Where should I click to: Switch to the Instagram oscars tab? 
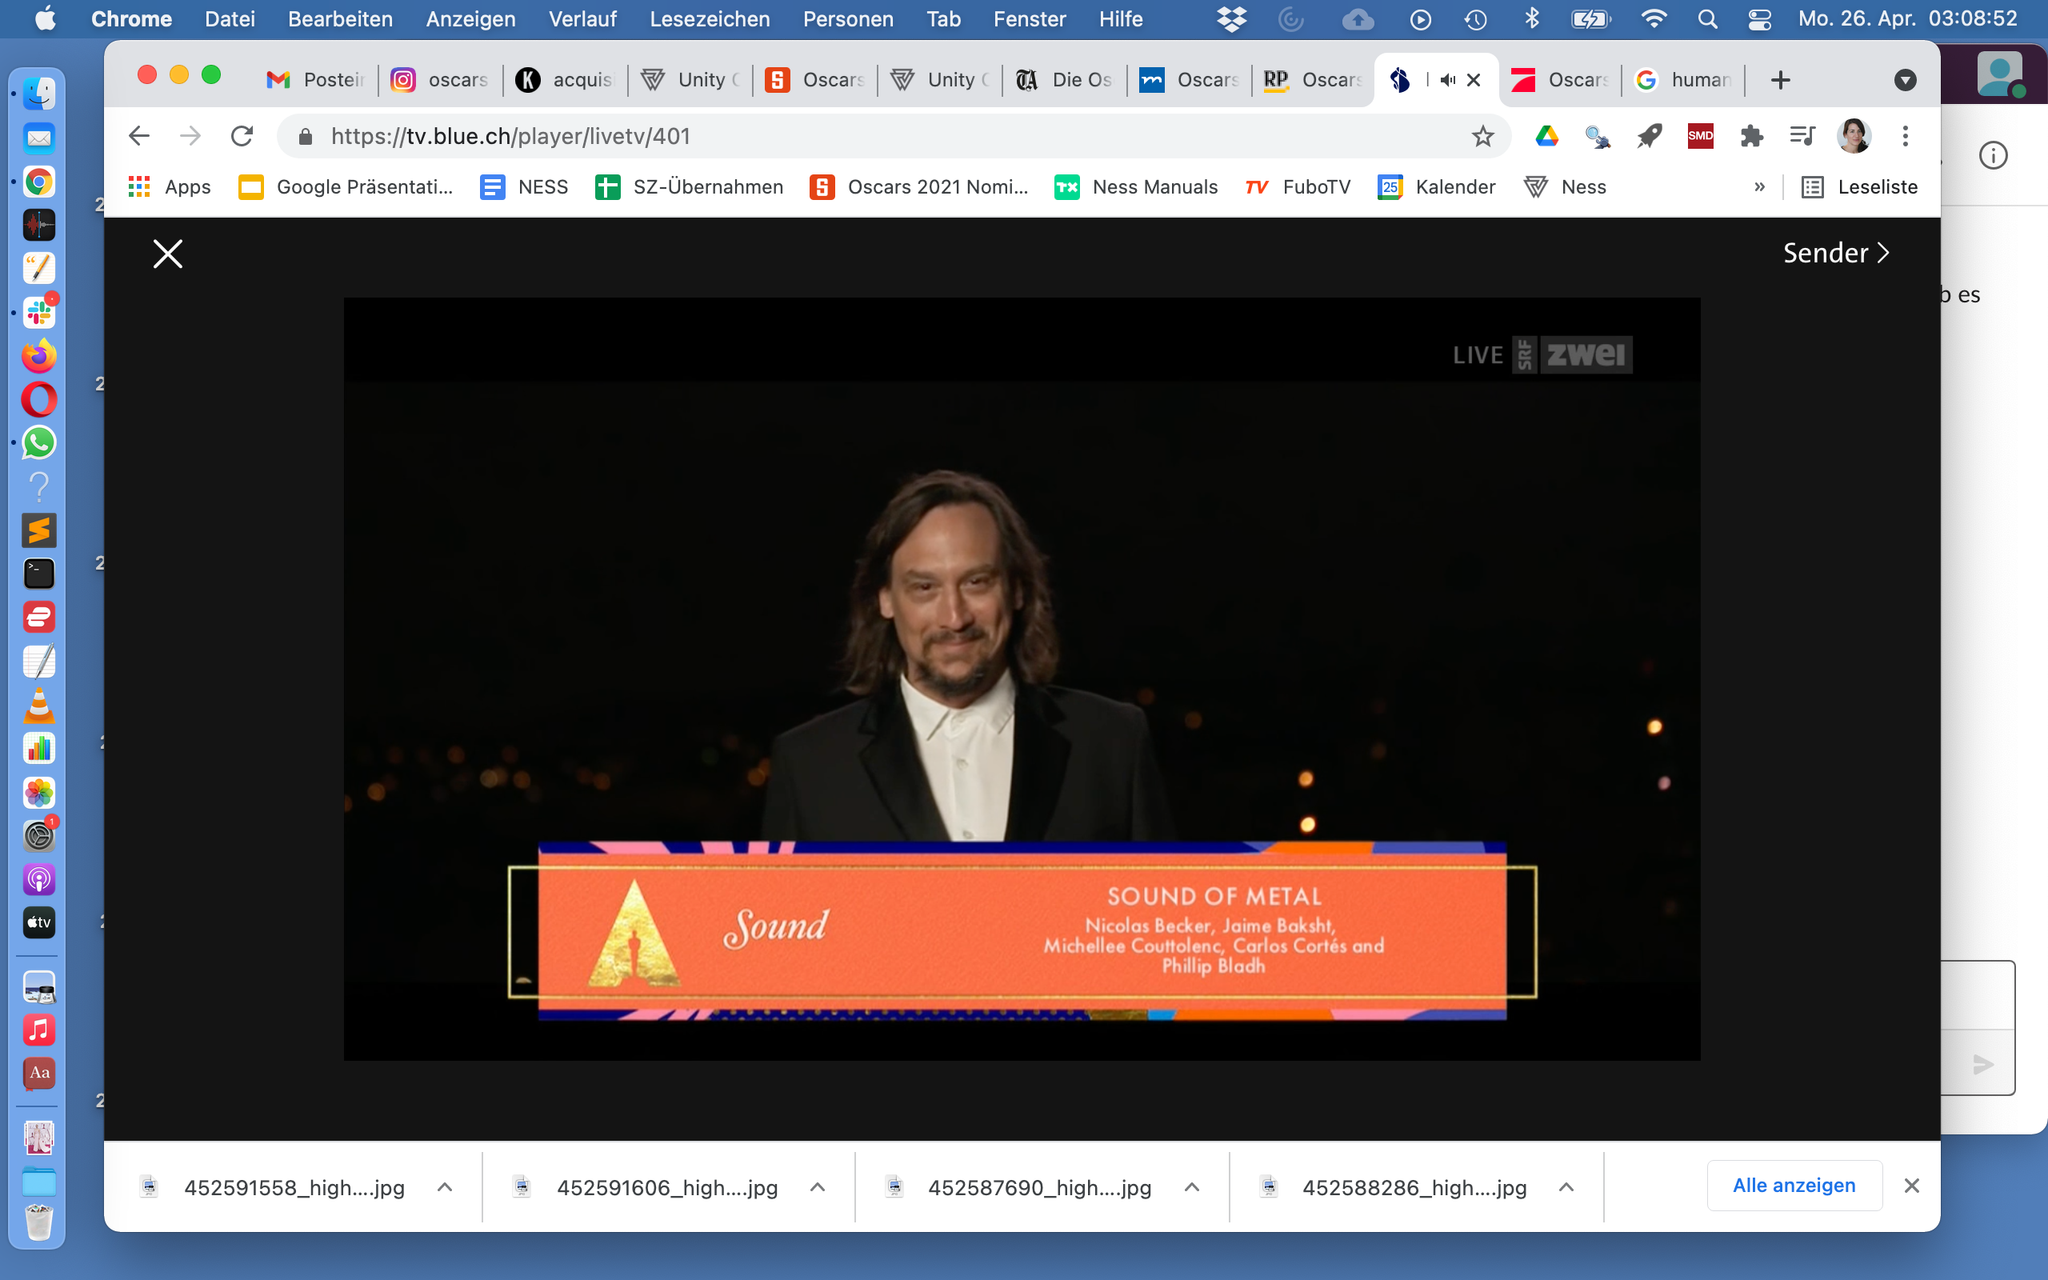pyautogui.click(x=439, y=80)
